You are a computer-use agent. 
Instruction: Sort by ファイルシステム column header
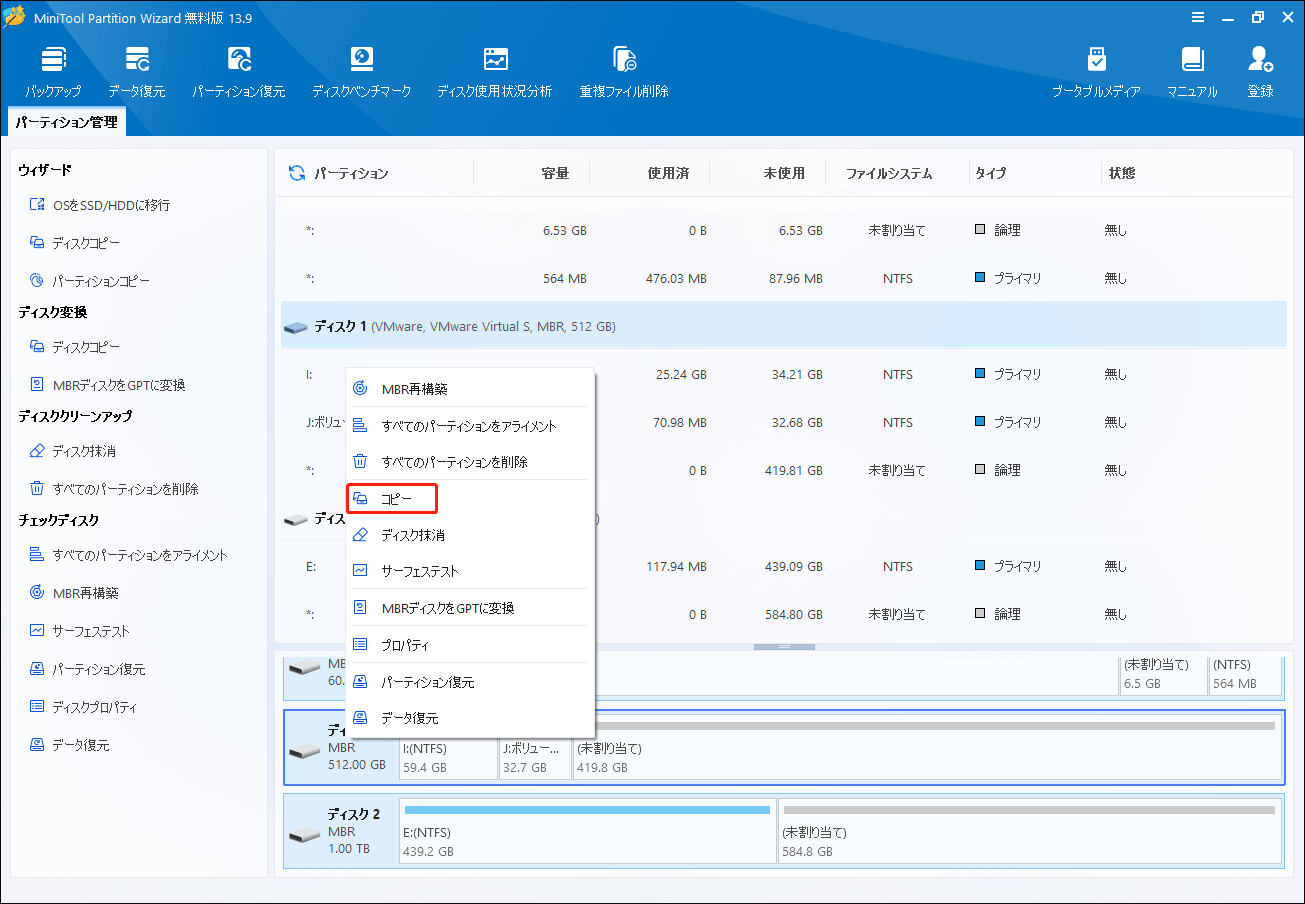click(x=889, y=173)
